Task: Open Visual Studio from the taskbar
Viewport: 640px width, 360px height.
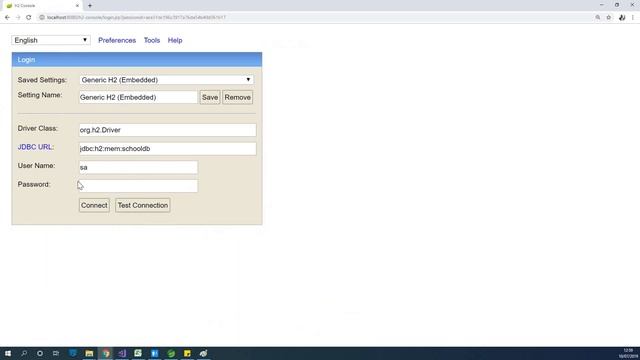Action: click(x=122, y=353)
